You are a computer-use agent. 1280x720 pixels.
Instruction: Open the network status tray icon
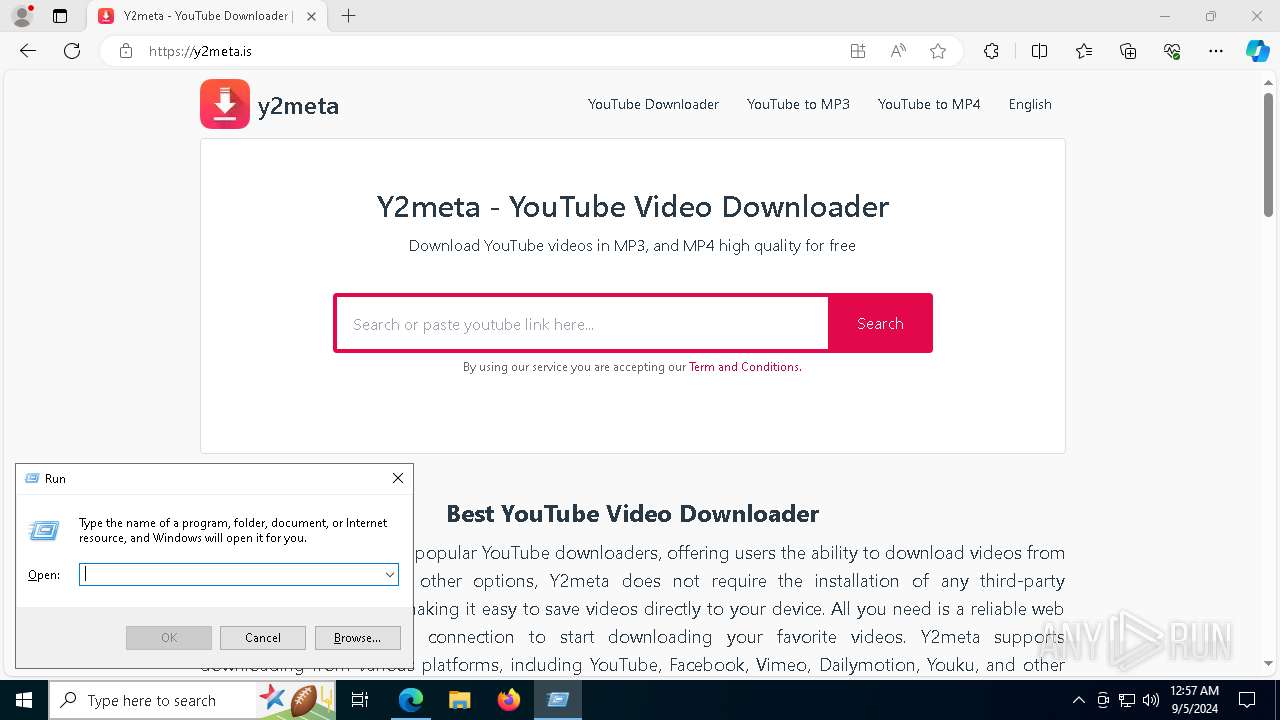coord(1127,700)
